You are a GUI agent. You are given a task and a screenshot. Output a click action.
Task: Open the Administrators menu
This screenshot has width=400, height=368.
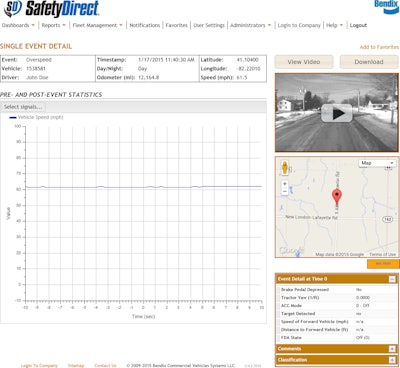[x=250, y=25]
